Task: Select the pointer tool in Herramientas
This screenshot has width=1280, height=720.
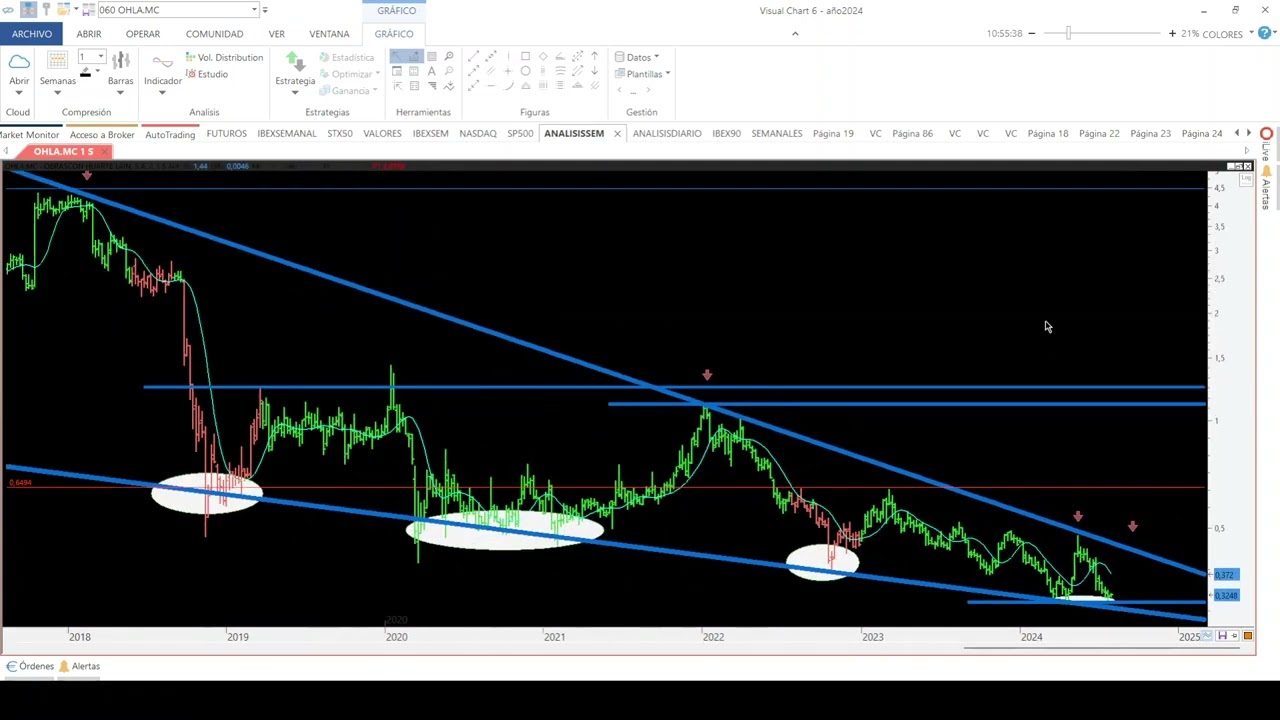Action: [x=397, y=56]
